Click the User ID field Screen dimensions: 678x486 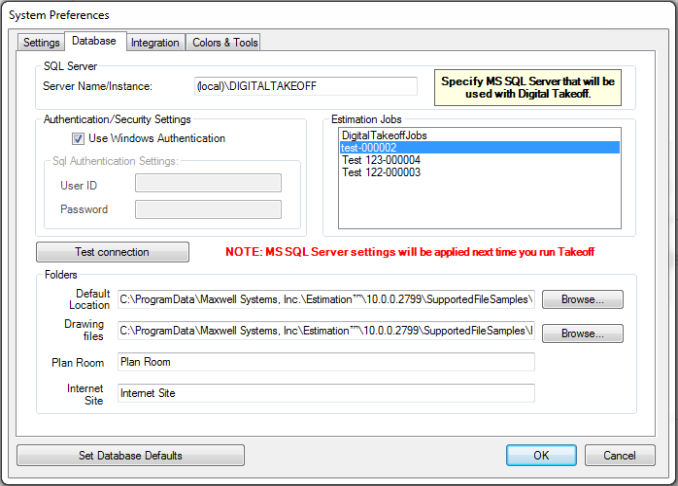208,183
